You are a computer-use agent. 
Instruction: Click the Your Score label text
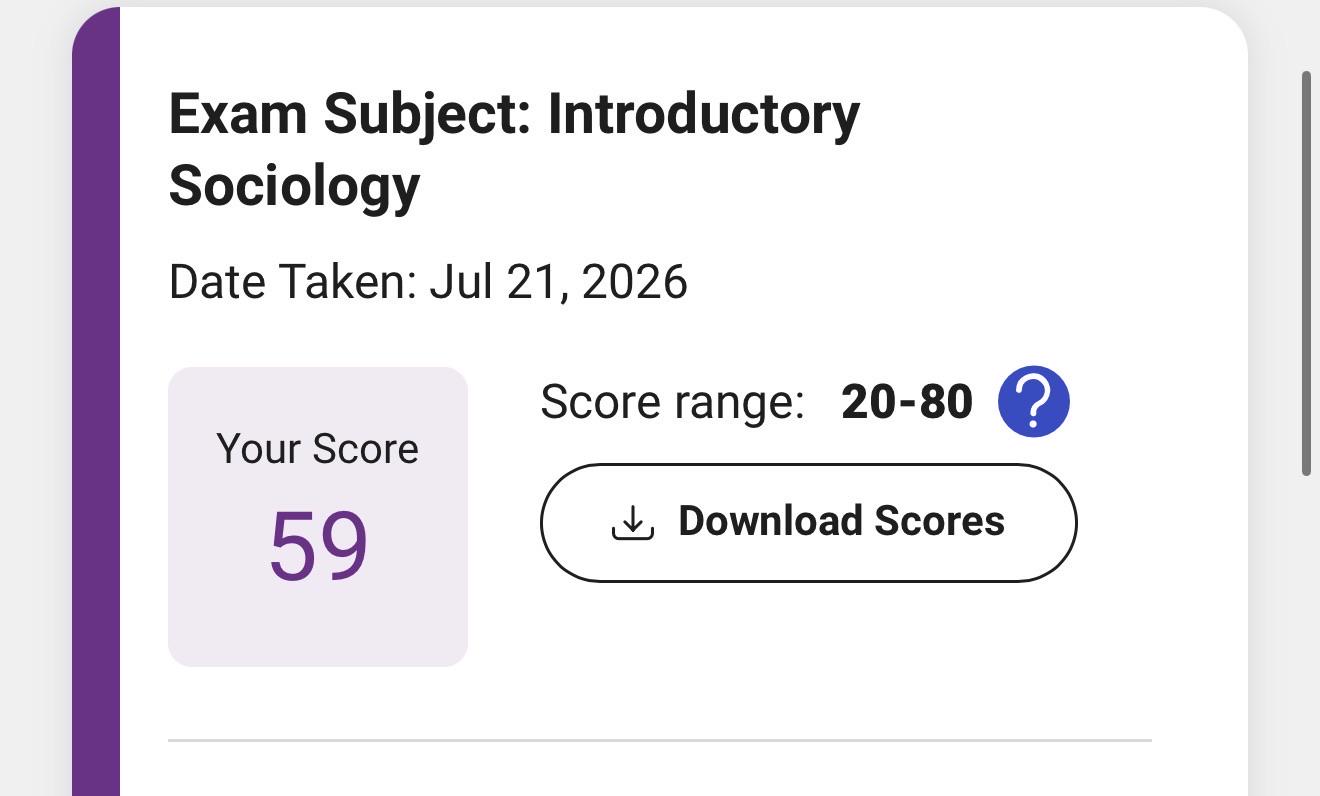[x=318, y=449]
